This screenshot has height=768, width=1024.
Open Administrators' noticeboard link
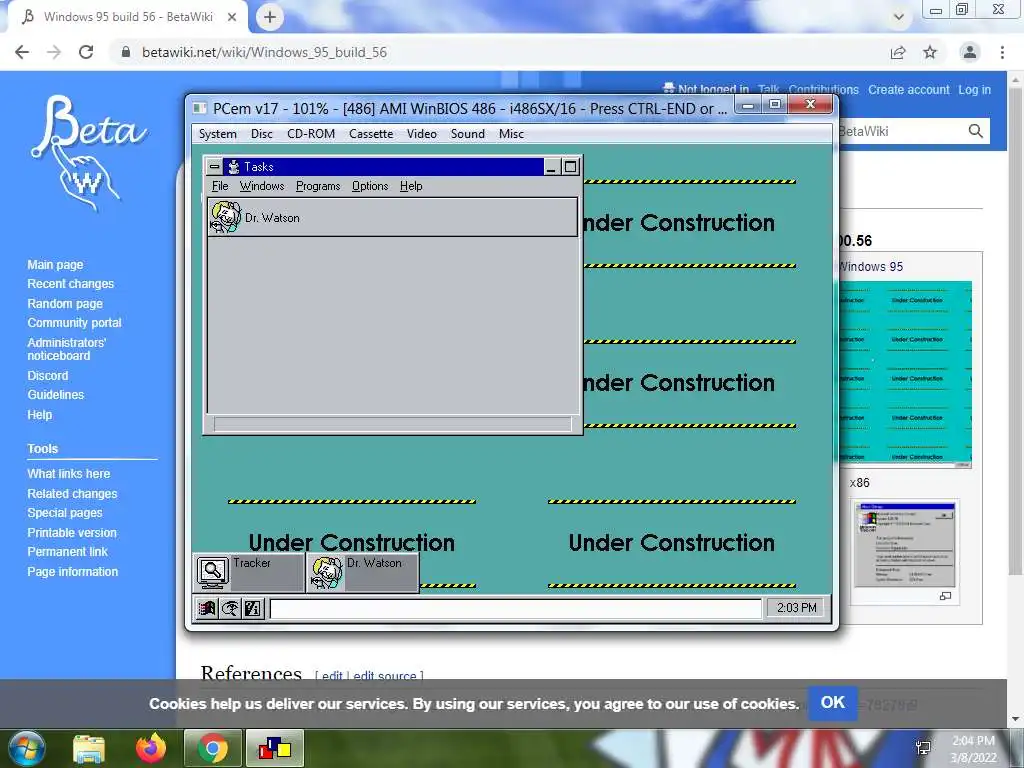66,349
